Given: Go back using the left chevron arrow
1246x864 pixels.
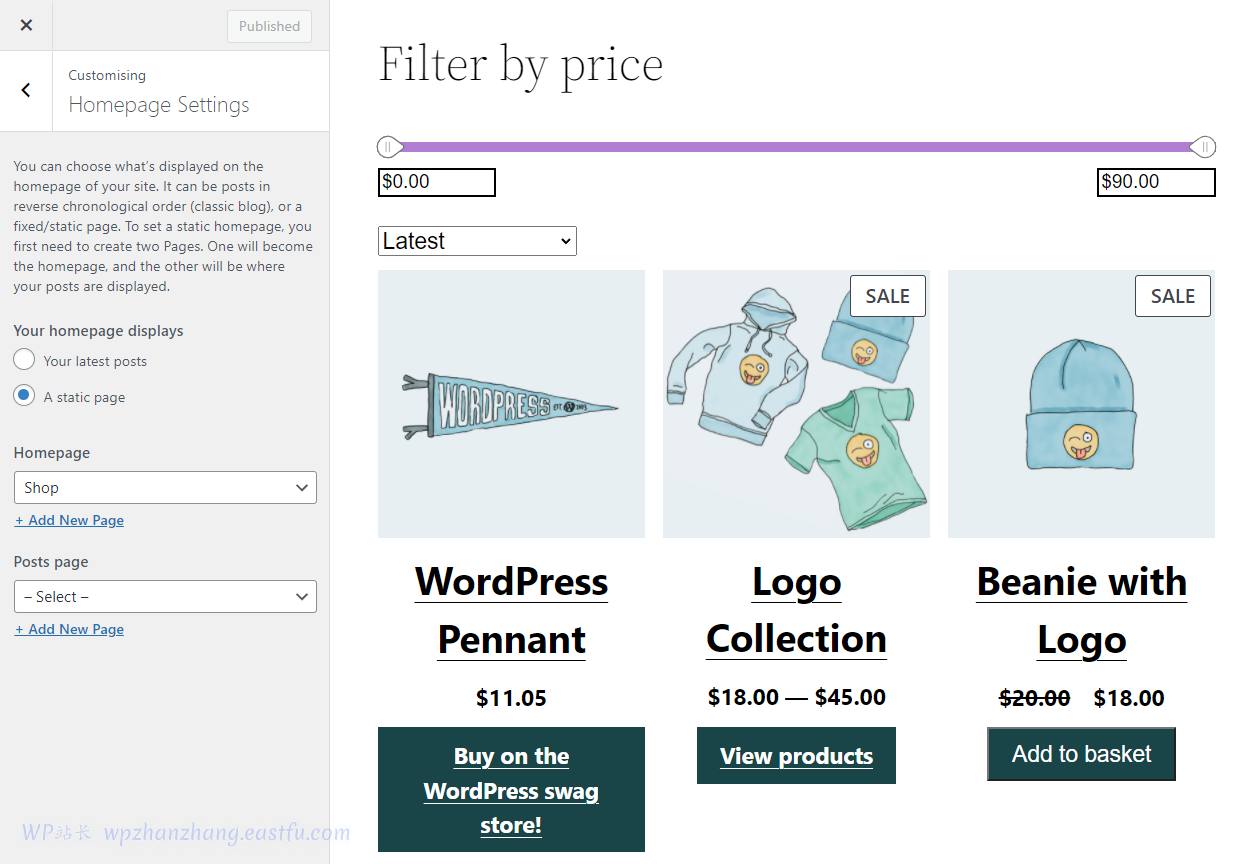Looking at the screenshot, I should point(26,90).
